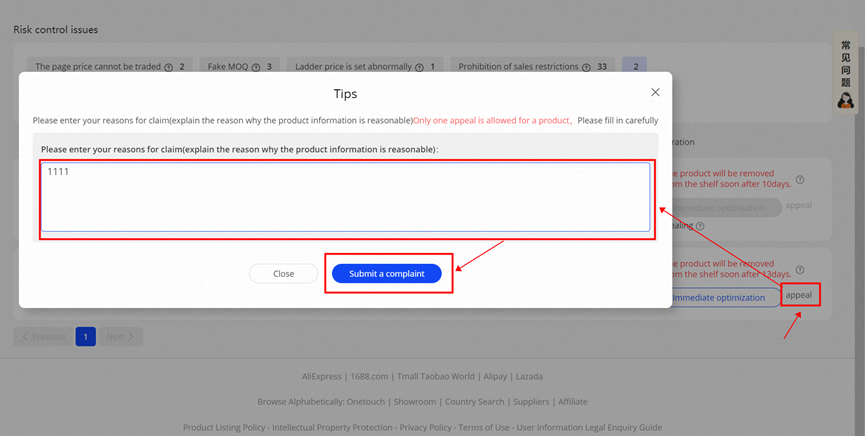The width and height of the screenshot is (865, 436).
Task: Go to page 1 in pagination
Action: tap(85, 337)
